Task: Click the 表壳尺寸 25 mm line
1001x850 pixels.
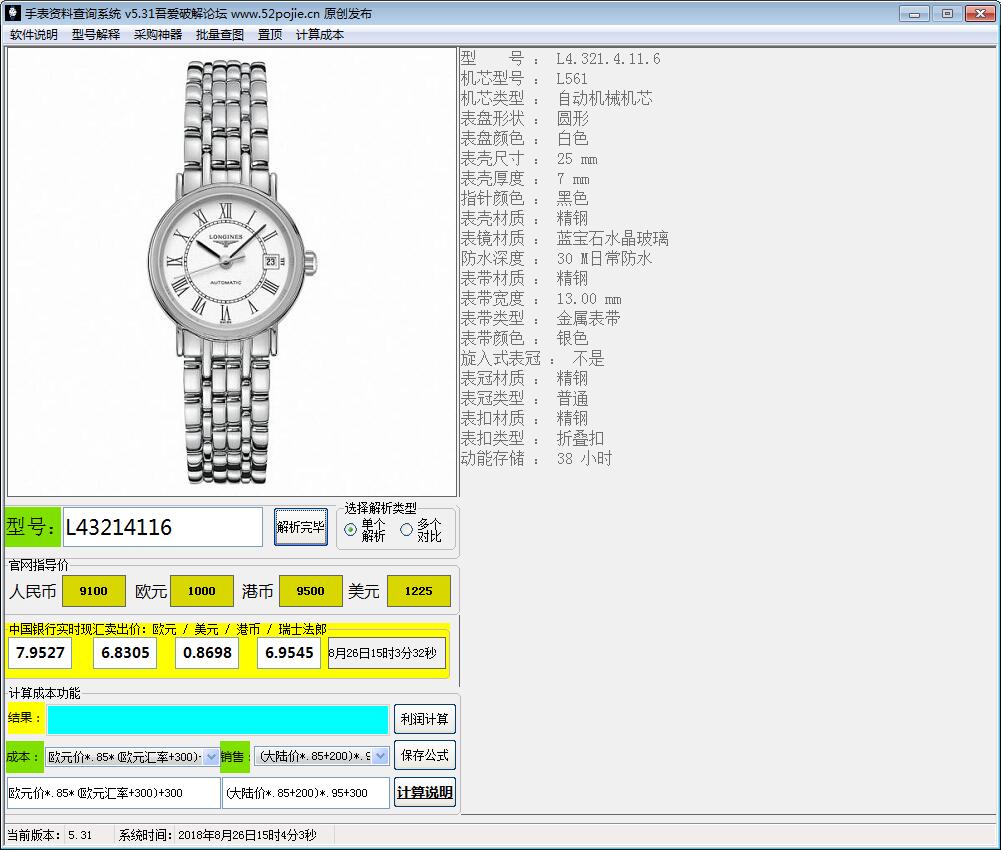Action: [529, 158]
